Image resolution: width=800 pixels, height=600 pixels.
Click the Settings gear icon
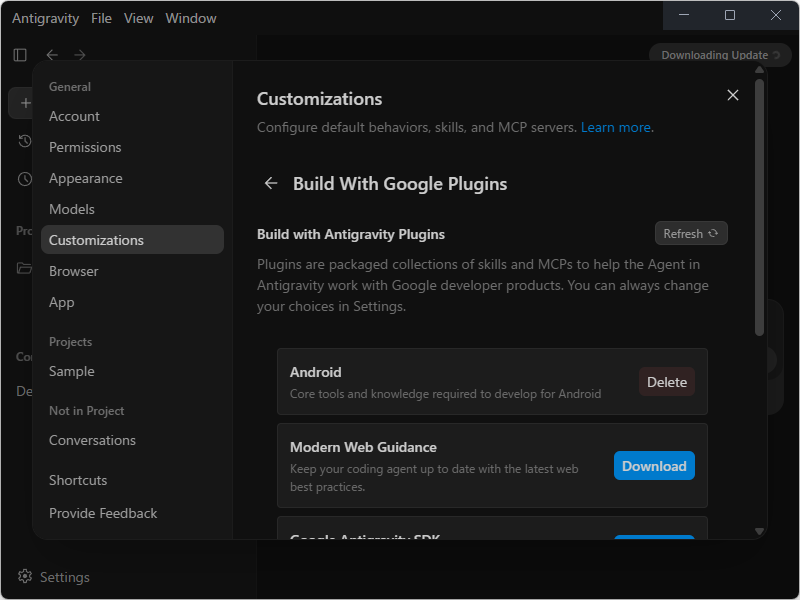24,577
